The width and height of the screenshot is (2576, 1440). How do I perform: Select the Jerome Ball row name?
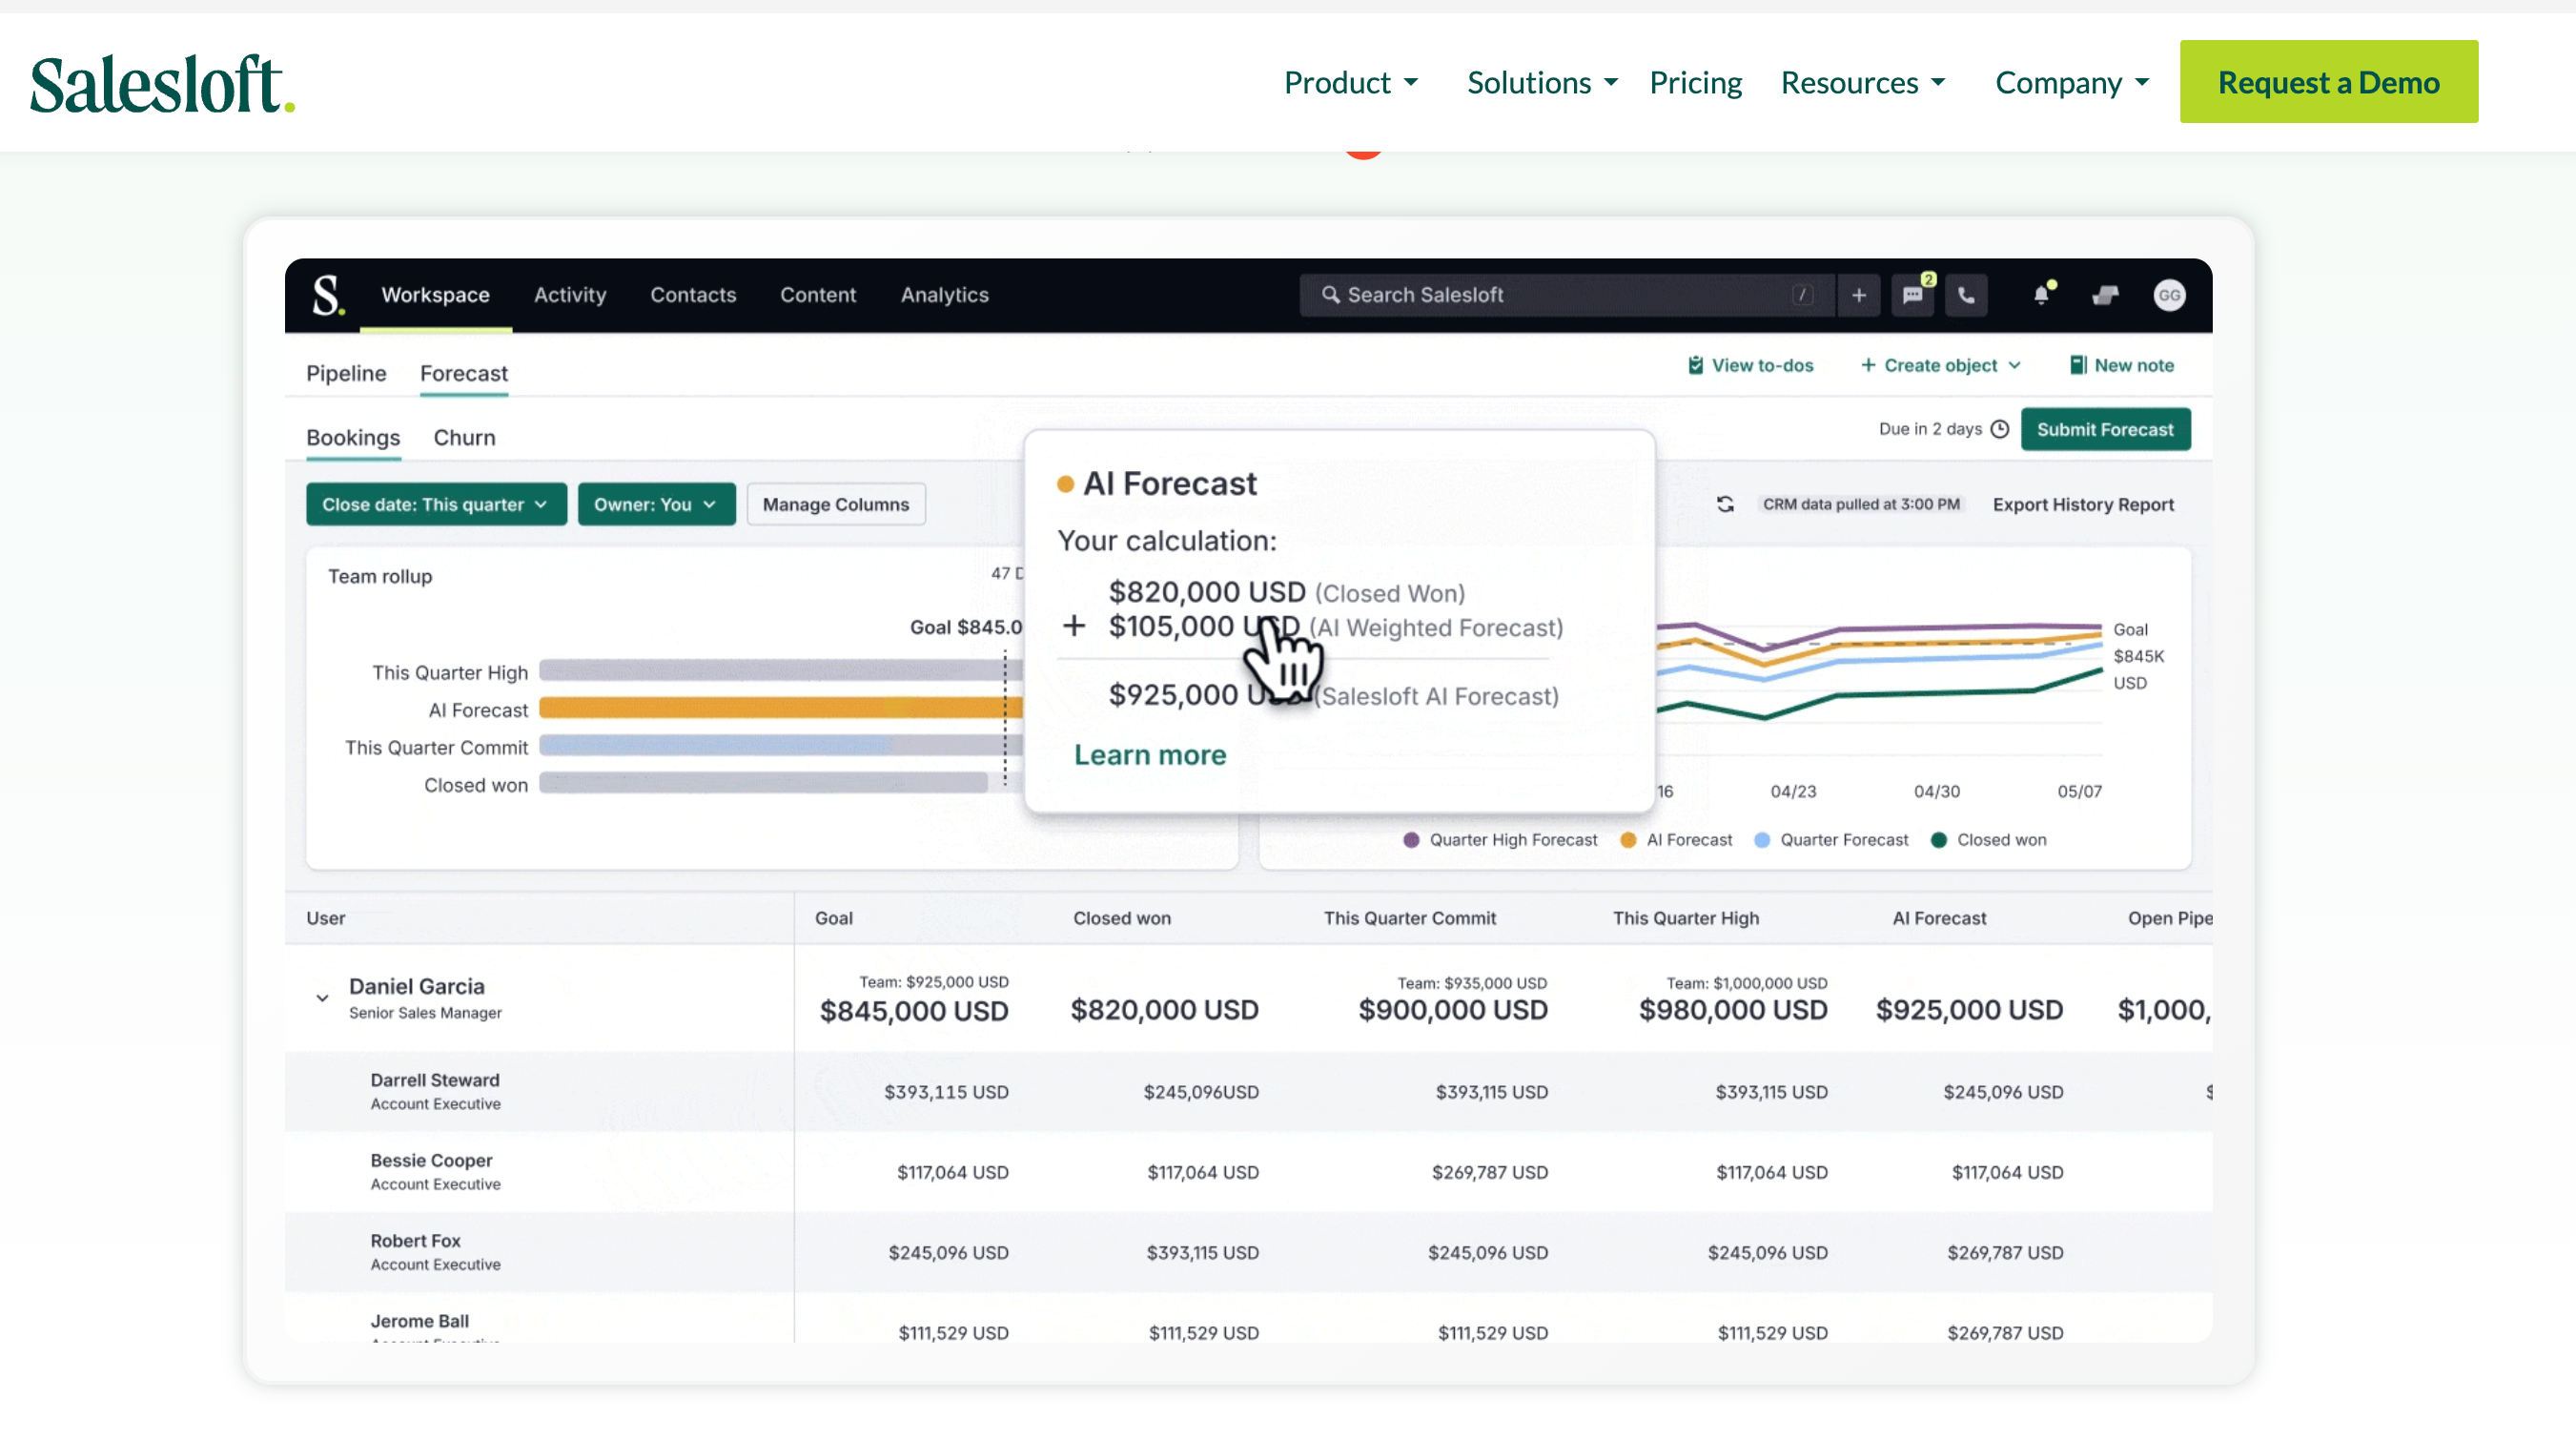(x=419, y=1321)
